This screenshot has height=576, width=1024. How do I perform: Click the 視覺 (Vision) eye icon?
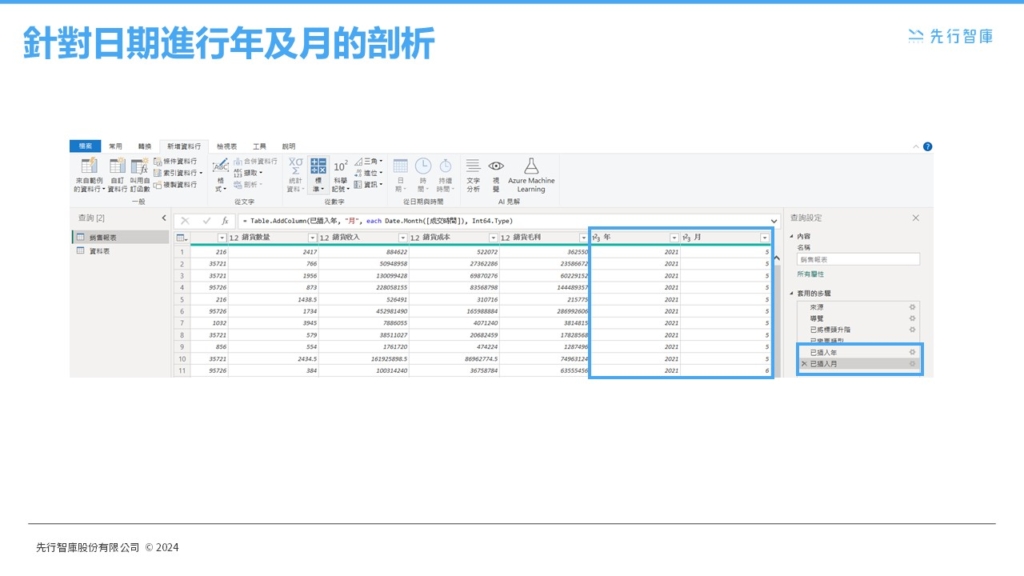pyautogui.click(x=496, y=166)
